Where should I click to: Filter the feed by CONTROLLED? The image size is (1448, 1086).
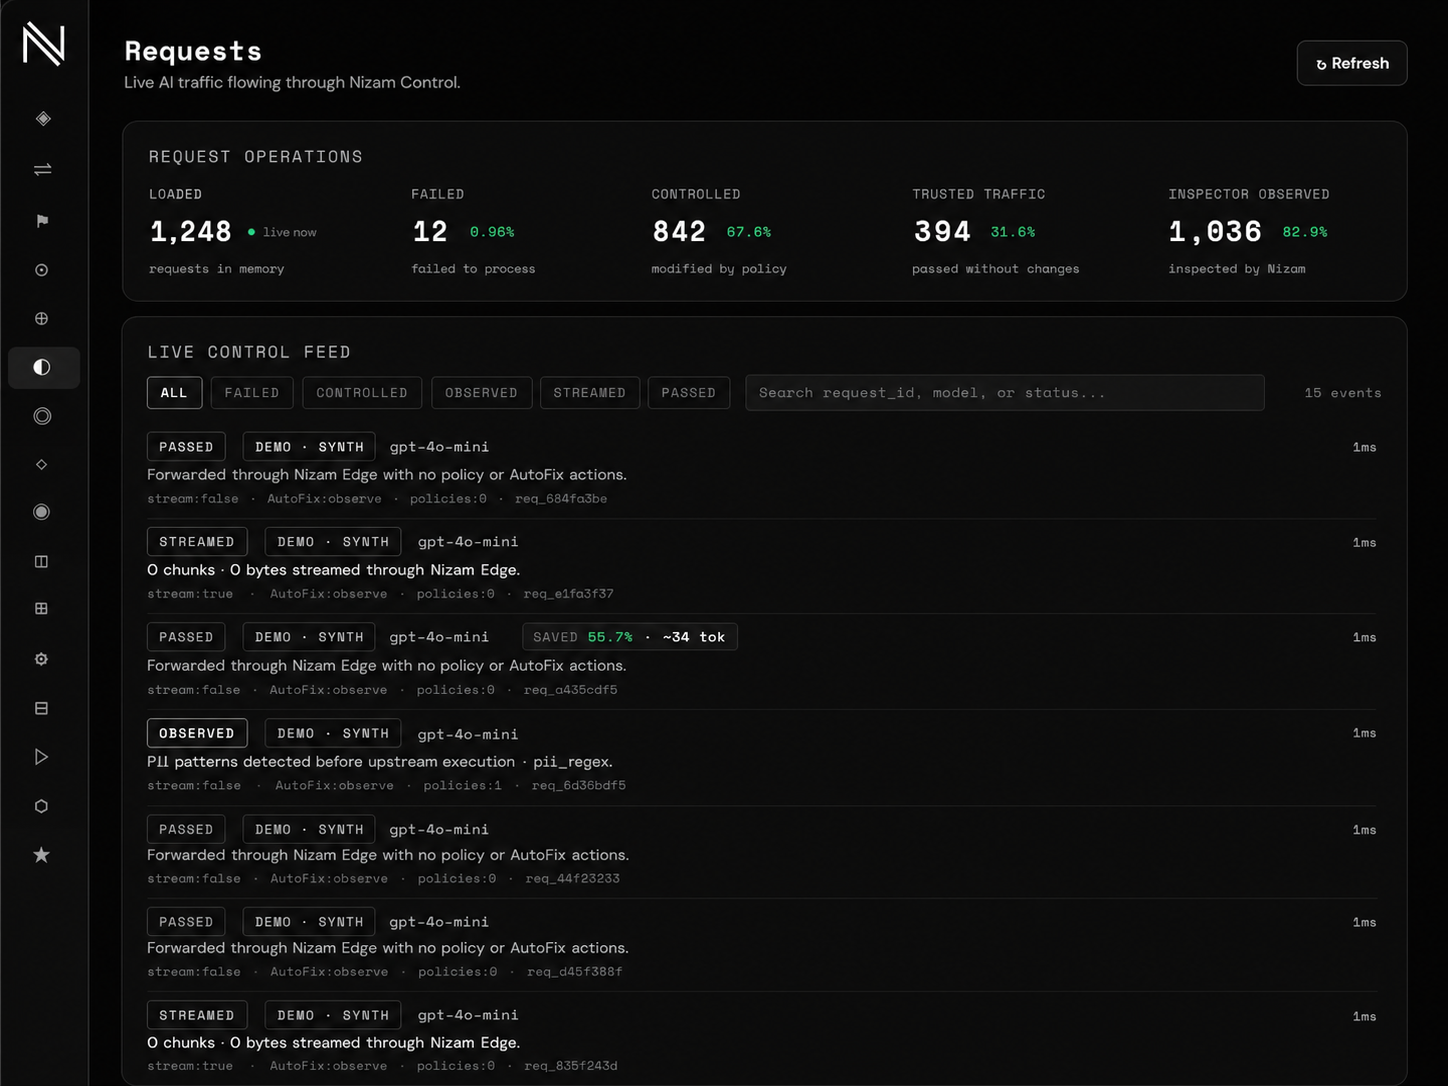362,393
